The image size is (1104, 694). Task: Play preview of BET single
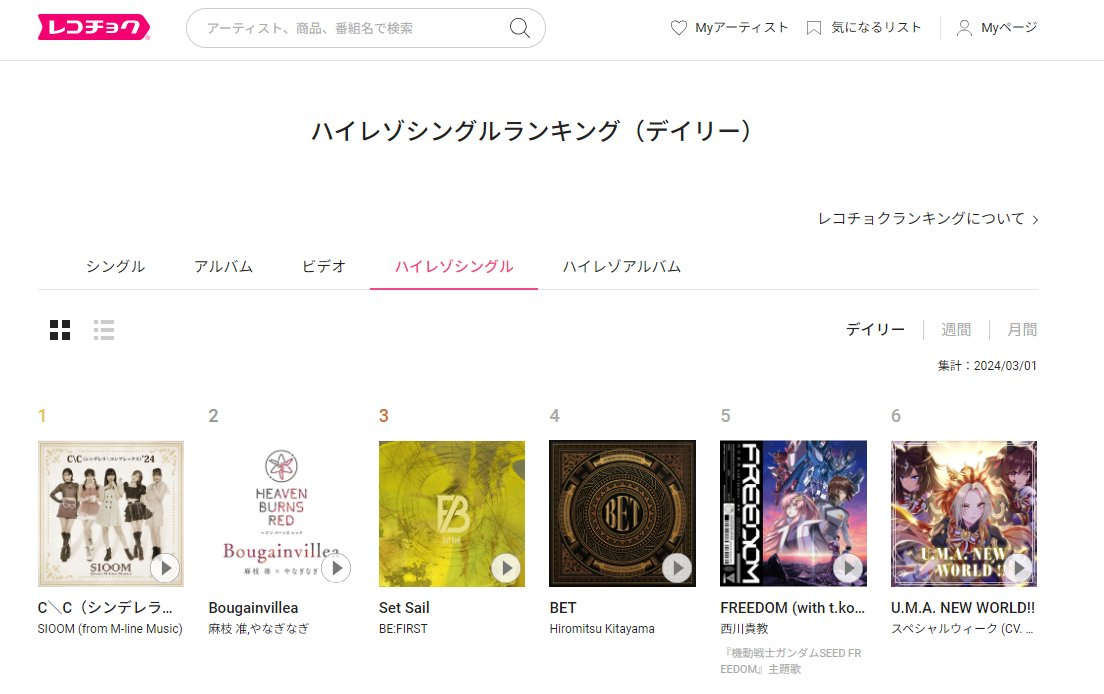coord(677,567)
